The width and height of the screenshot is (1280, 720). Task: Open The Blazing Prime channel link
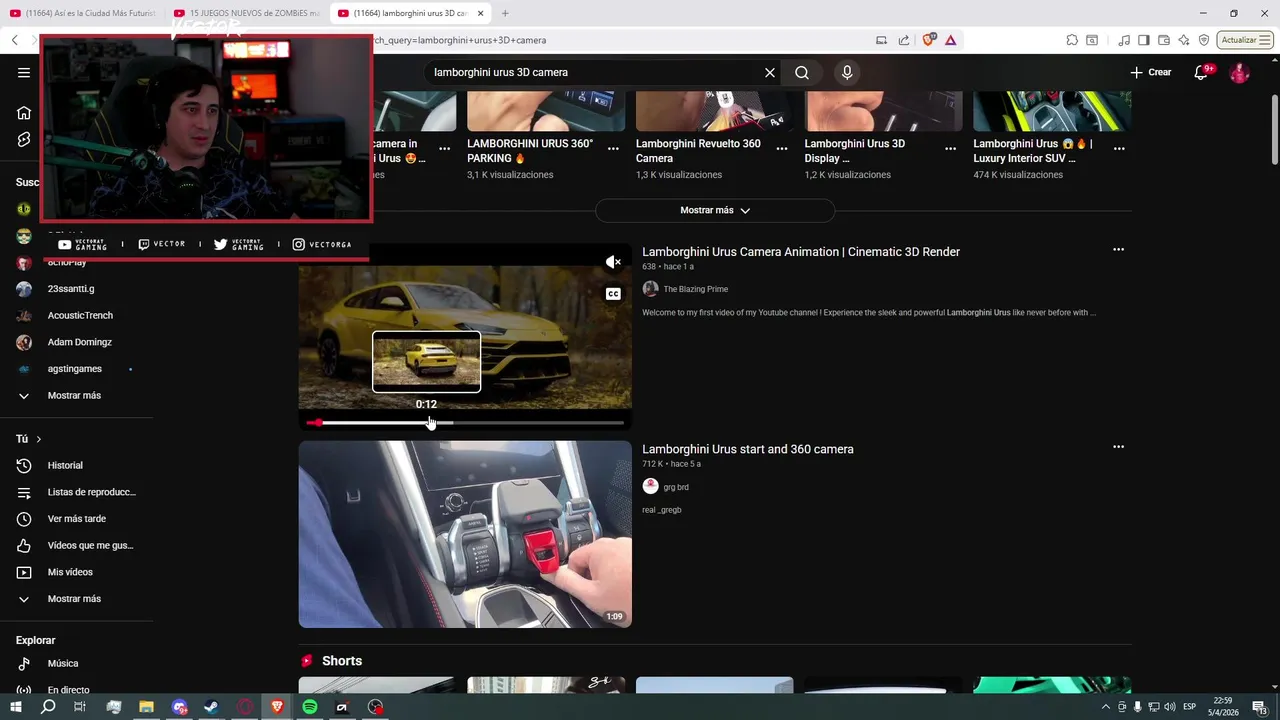[x=695, y=289]
